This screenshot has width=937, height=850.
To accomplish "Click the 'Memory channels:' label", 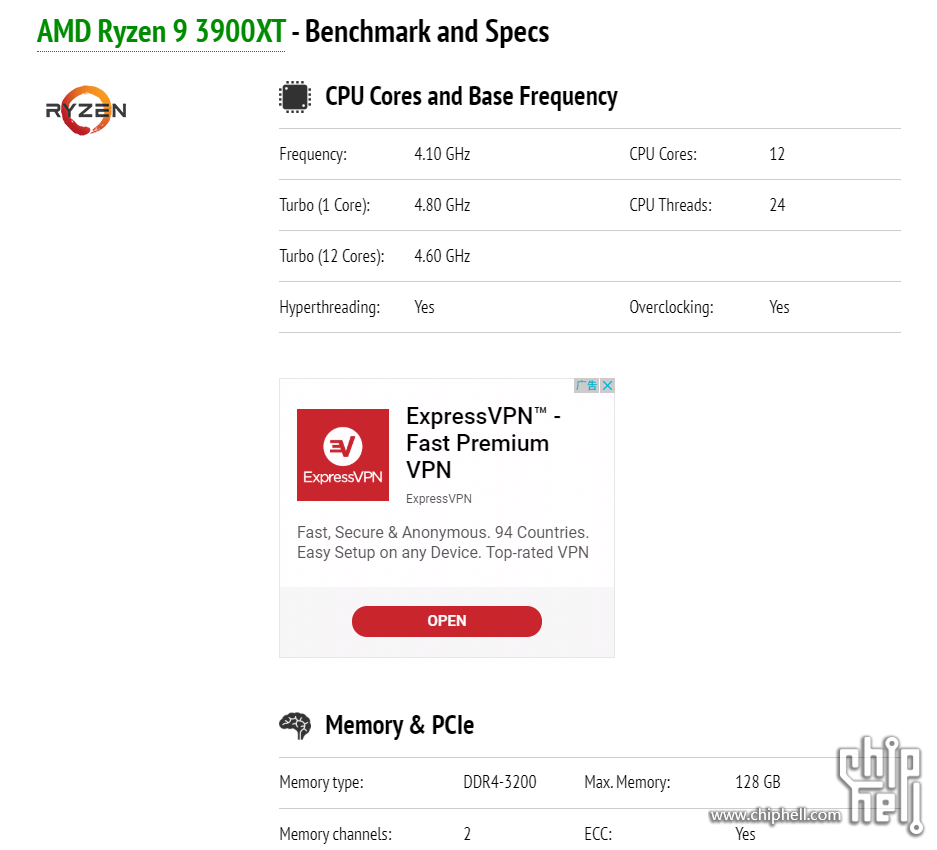I will 335,834.
